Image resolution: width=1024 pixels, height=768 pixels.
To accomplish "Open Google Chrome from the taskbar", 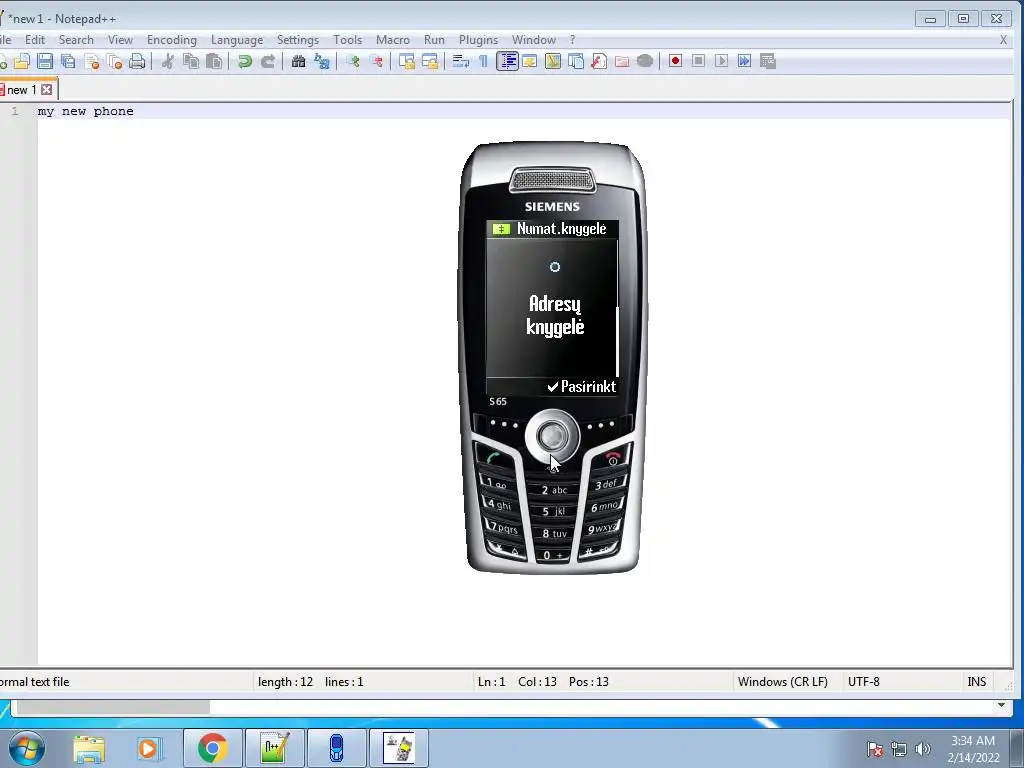I will click(212, 748).
